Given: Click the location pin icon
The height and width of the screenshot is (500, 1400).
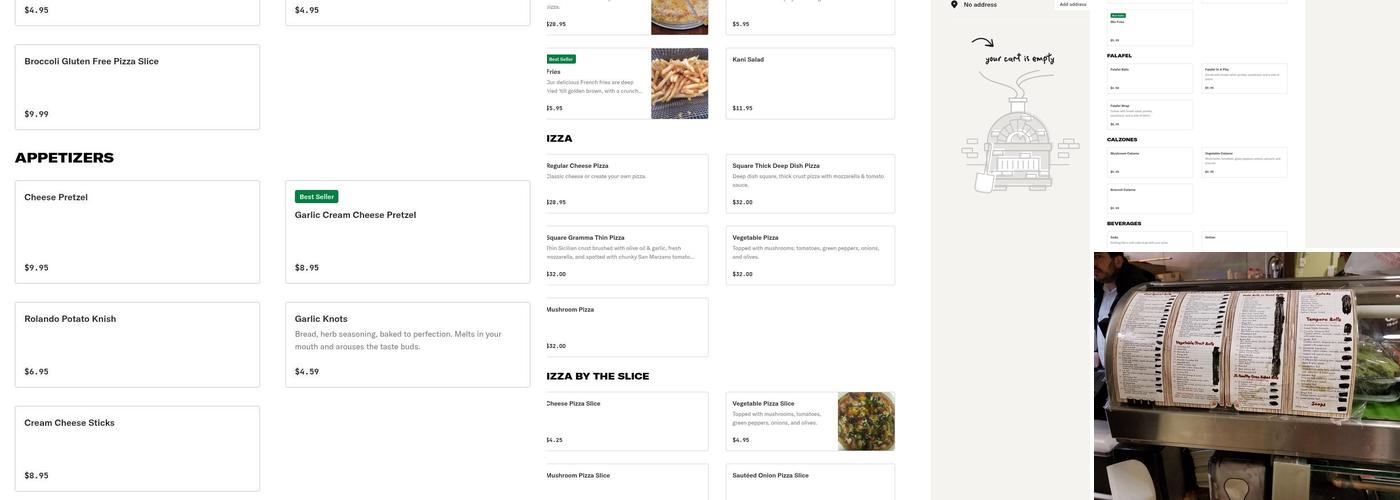Looking at the screenshot, I should [x=954, y=5].
